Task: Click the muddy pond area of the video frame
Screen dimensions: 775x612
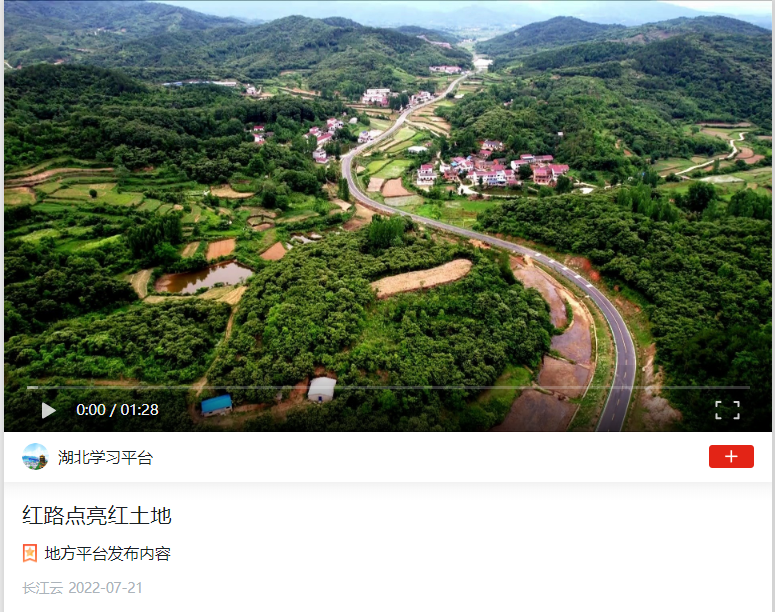Action: click(x=204, y=278)
